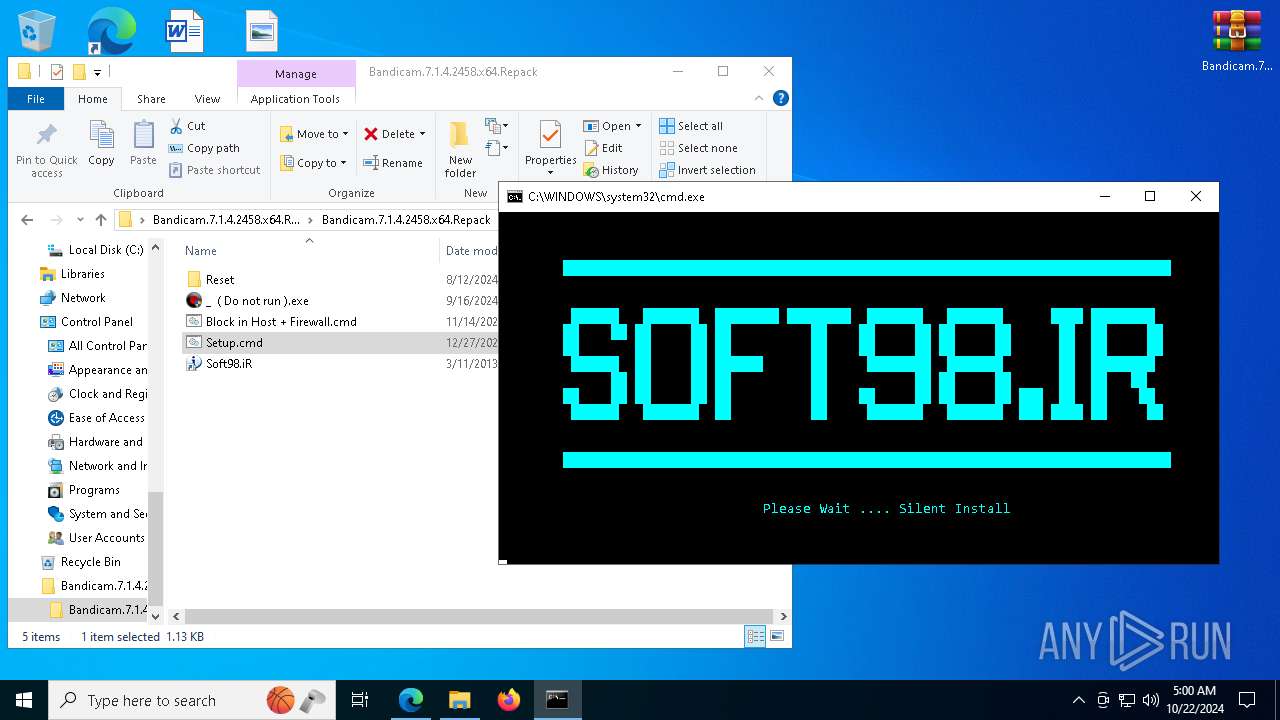This screenshot has height=720, width=1280.
Task: Select the Soft98.iR shortcut file
Action: click(219, 364)
